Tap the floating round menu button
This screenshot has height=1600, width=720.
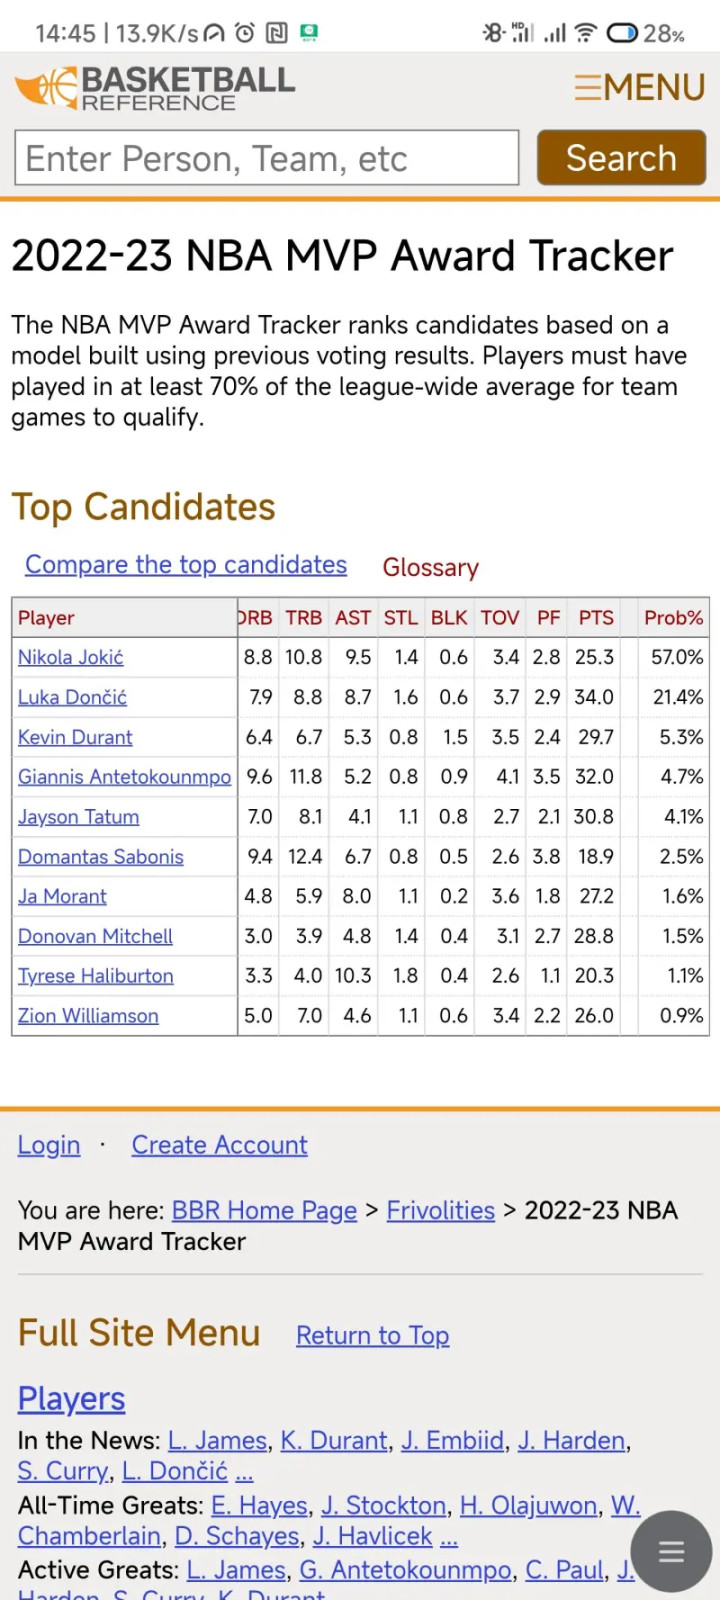(671, 1551)
